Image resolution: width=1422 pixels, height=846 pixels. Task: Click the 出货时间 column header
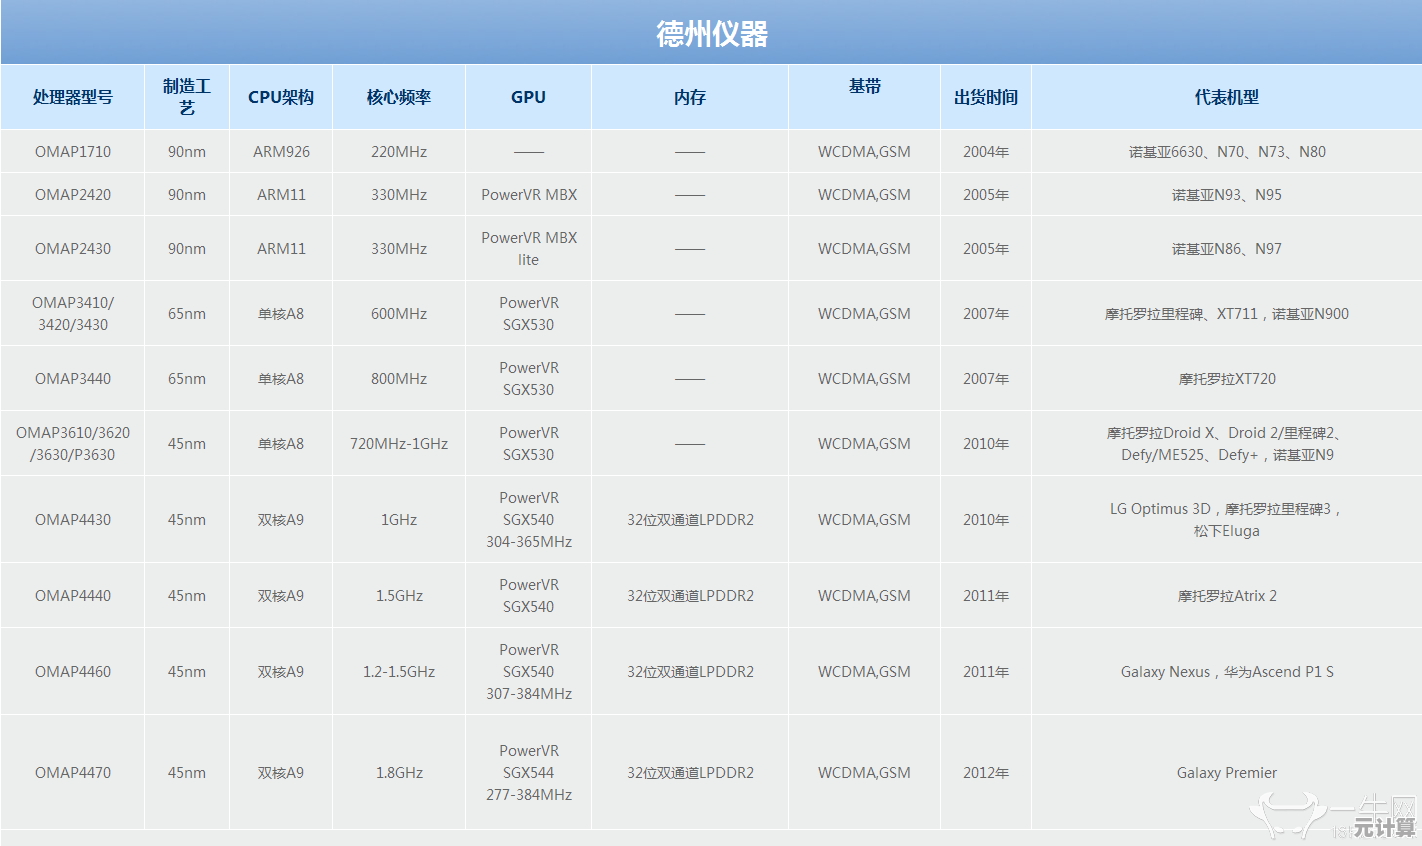[986, 97]
